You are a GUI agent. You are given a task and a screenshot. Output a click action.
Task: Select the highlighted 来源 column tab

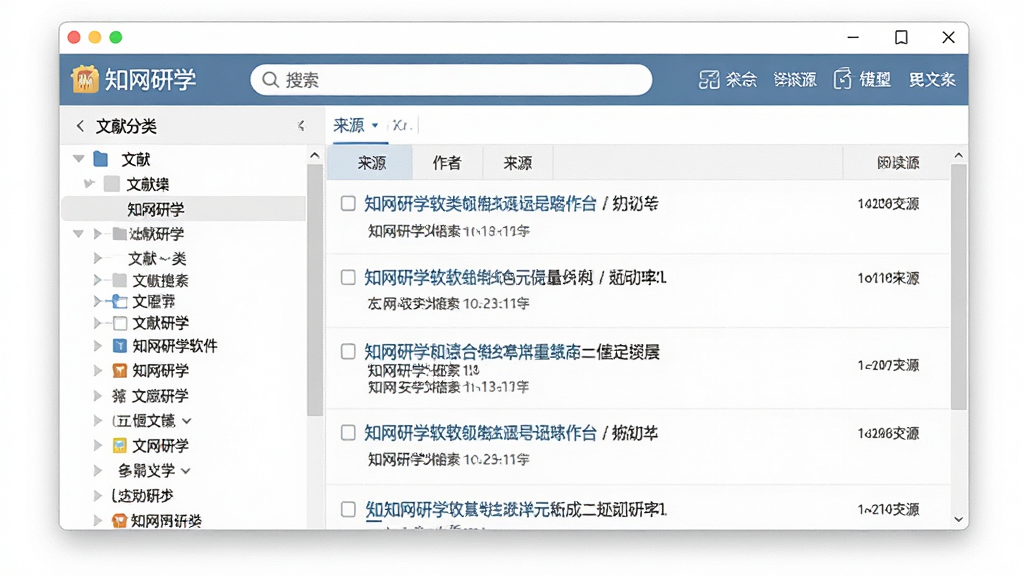(x=370, y=163)
